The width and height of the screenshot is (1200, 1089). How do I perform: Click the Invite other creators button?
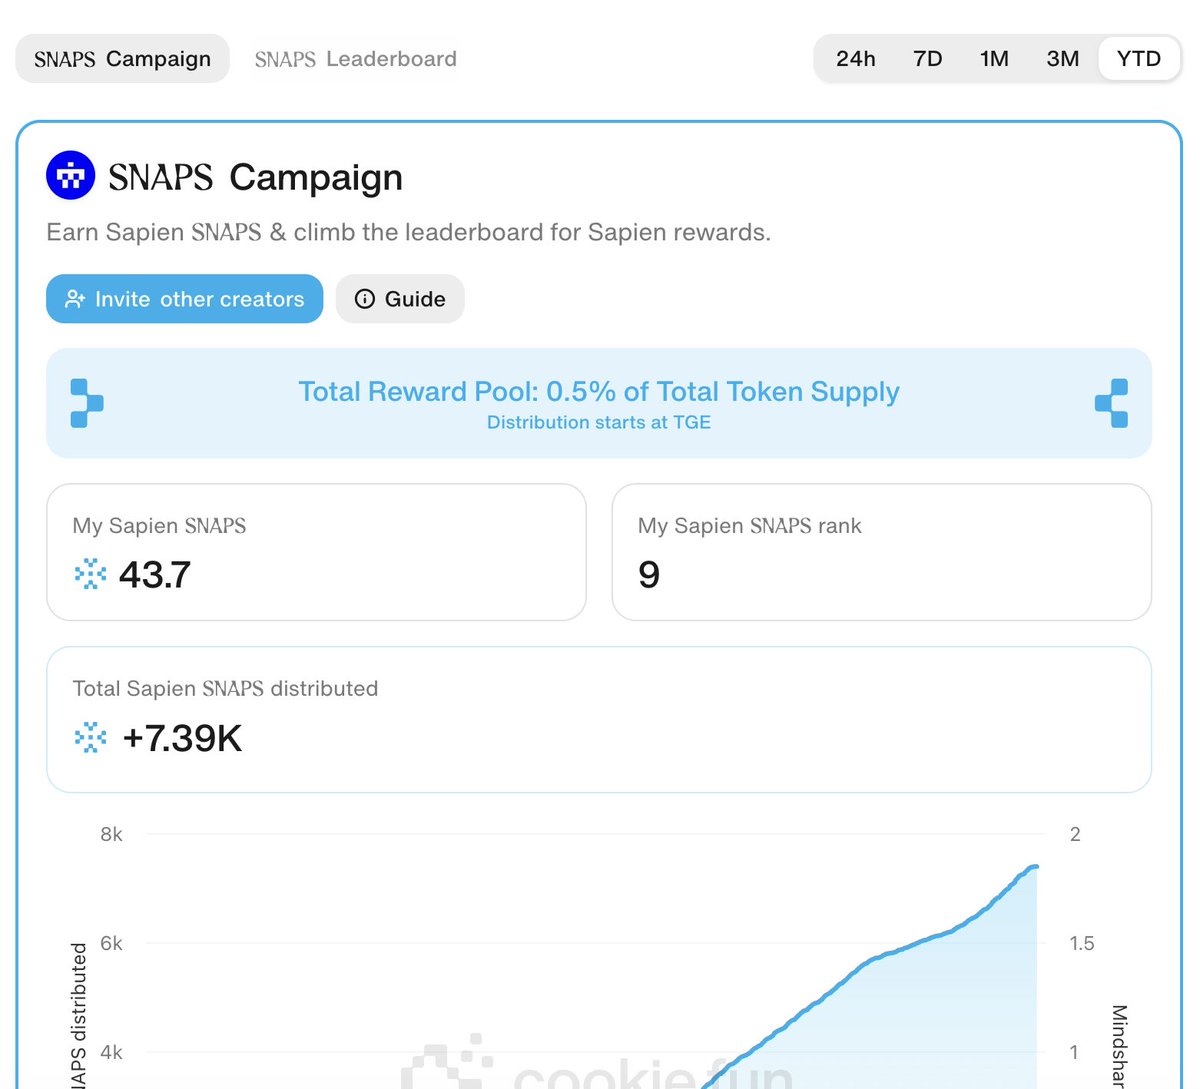click(x=184, y=299)
